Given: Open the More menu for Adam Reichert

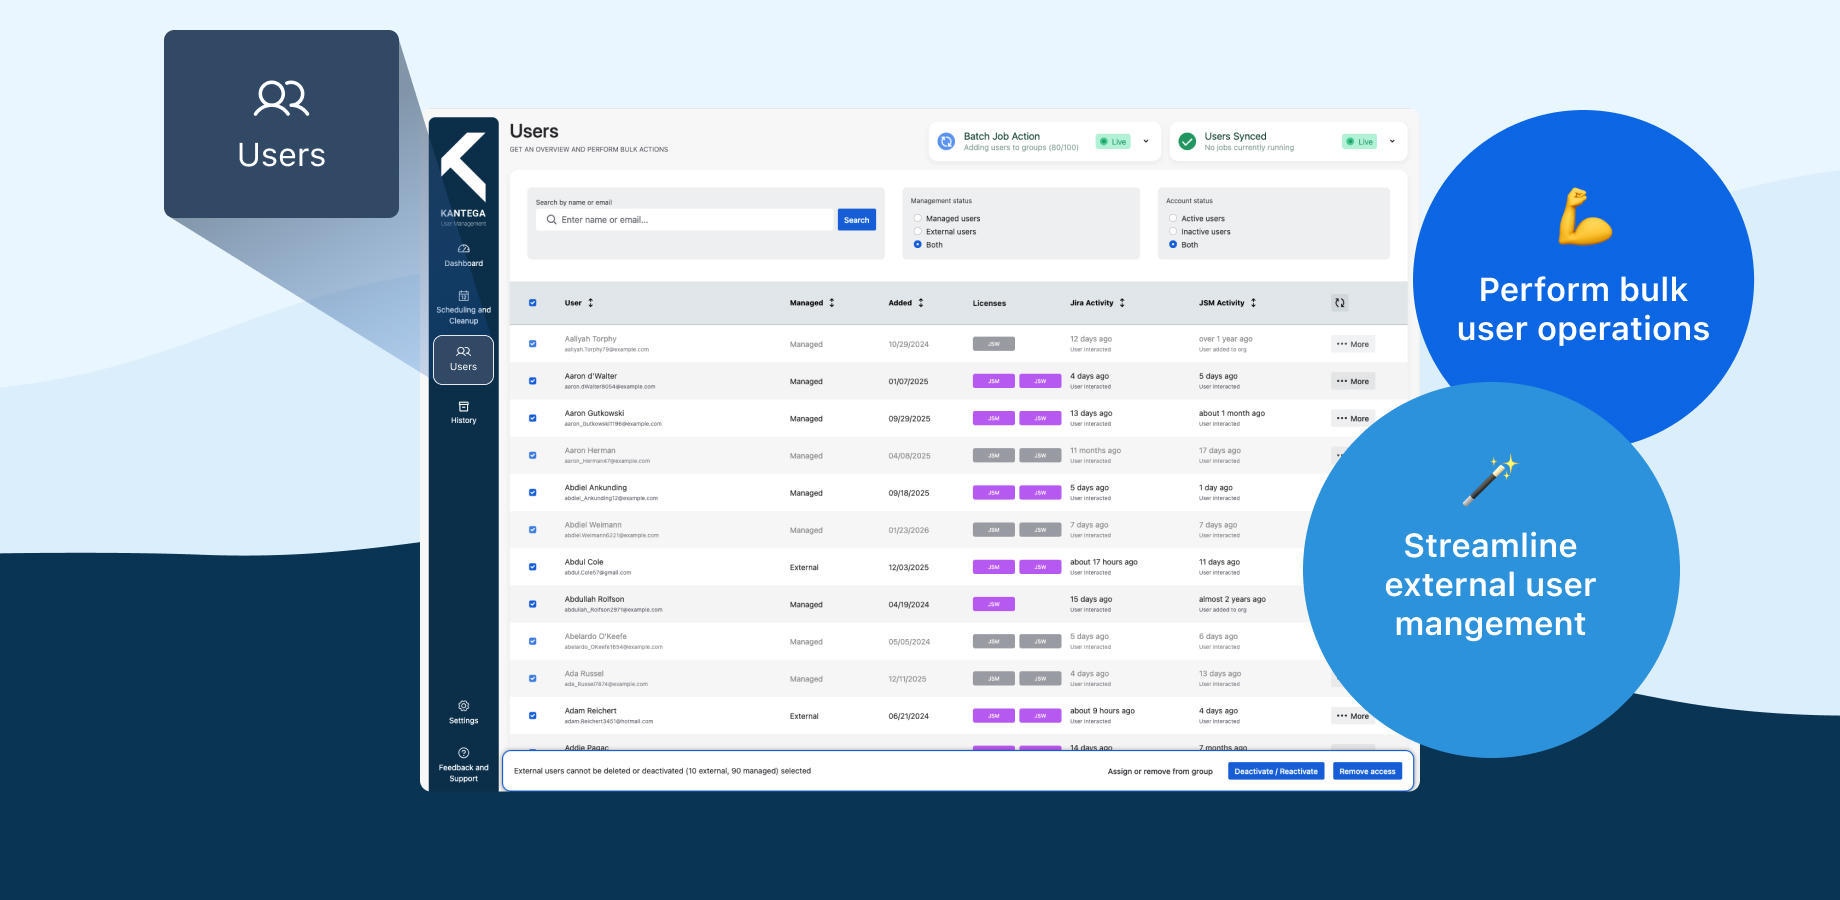Looking at the screenshot, I should click(x=1353, y=716).
